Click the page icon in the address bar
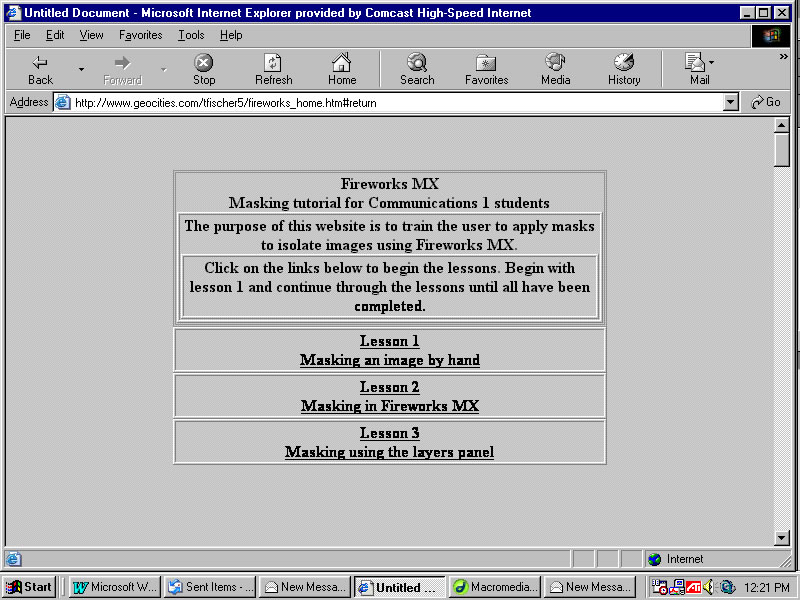The image size is (800, 600). click(62, 103)
